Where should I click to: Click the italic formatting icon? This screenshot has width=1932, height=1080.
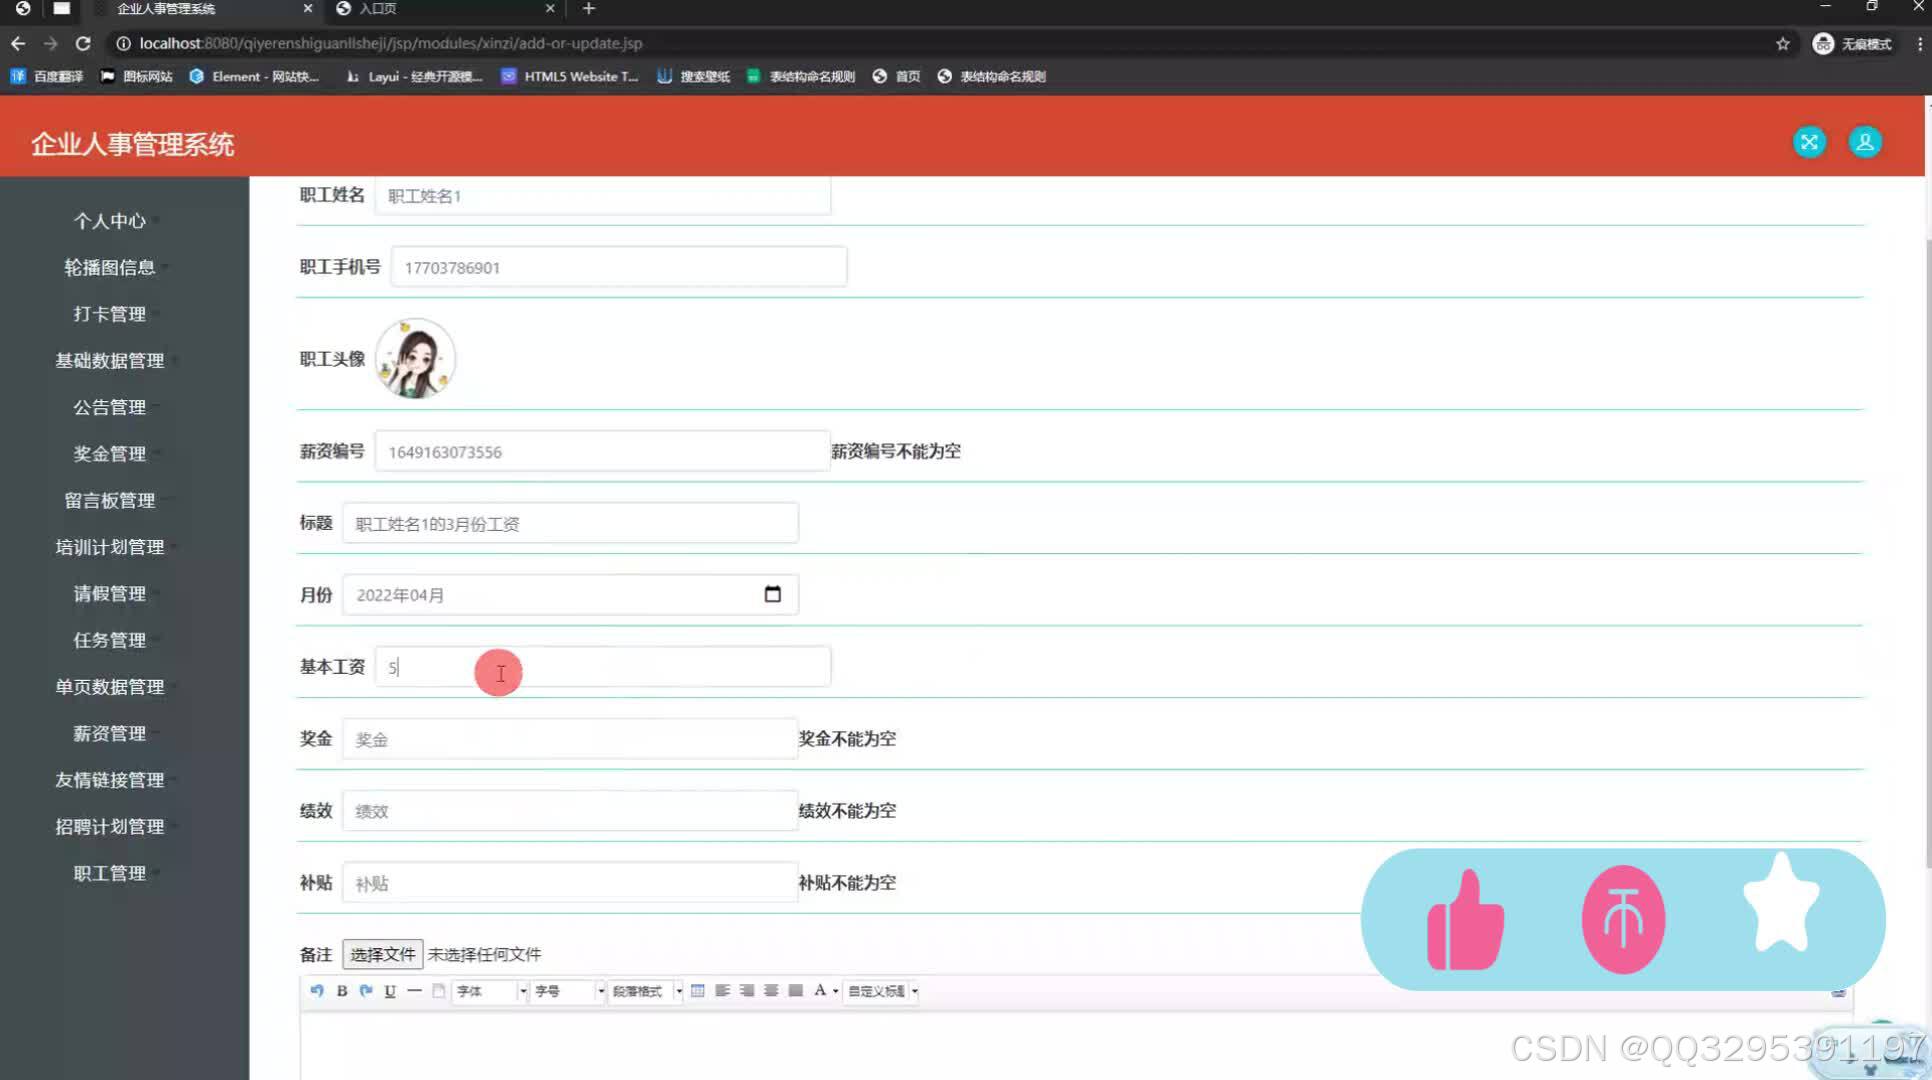click(366, 991)
